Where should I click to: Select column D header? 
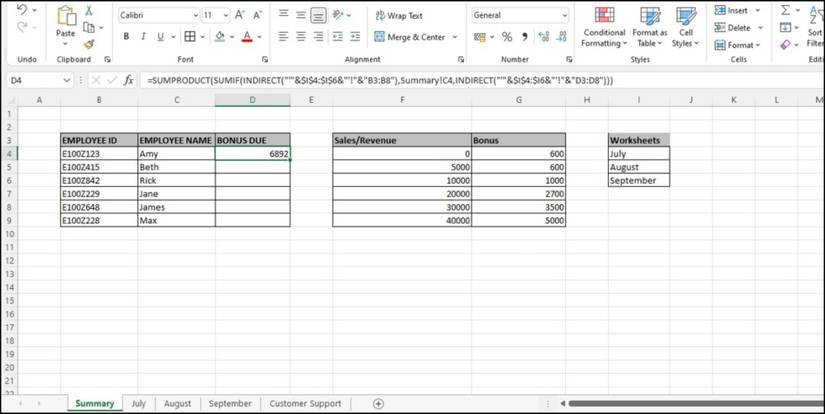(253, 99)
